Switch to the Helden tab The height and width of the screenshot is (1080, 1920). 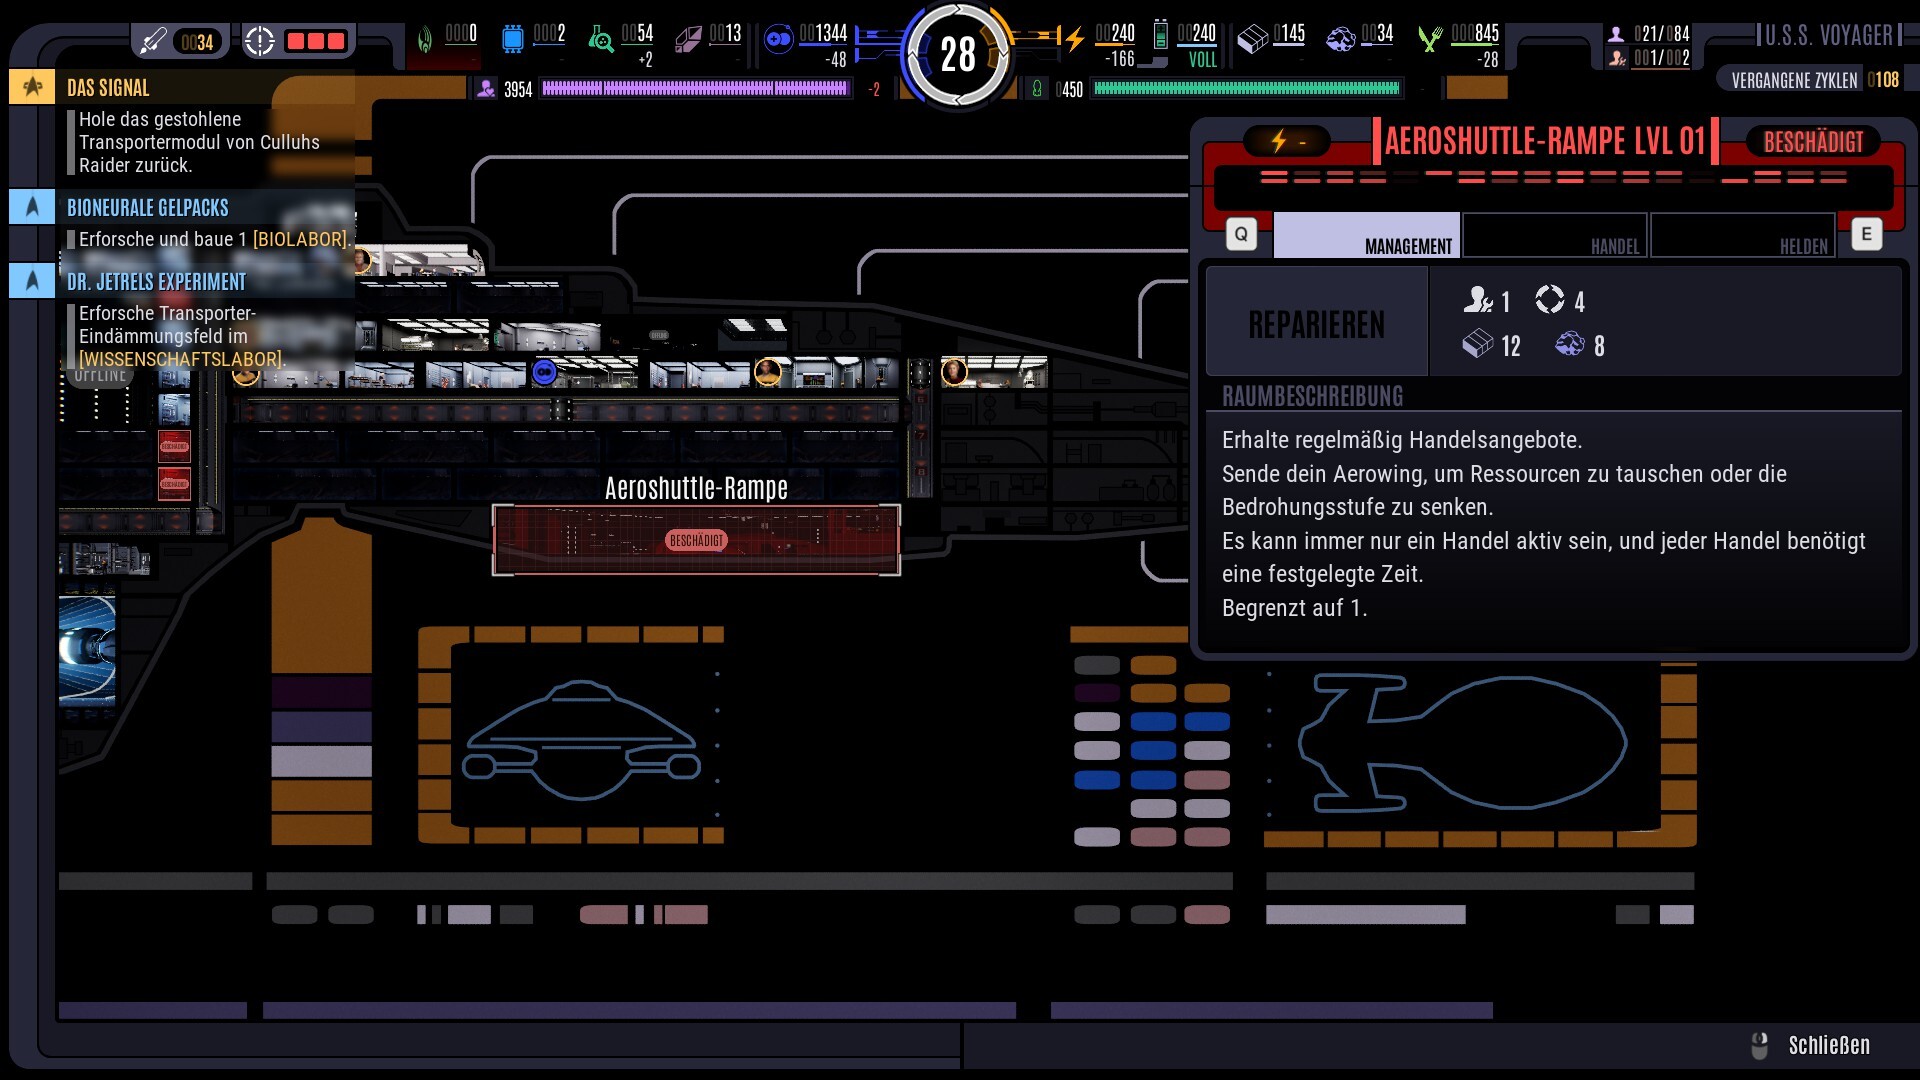point(1742,235)
